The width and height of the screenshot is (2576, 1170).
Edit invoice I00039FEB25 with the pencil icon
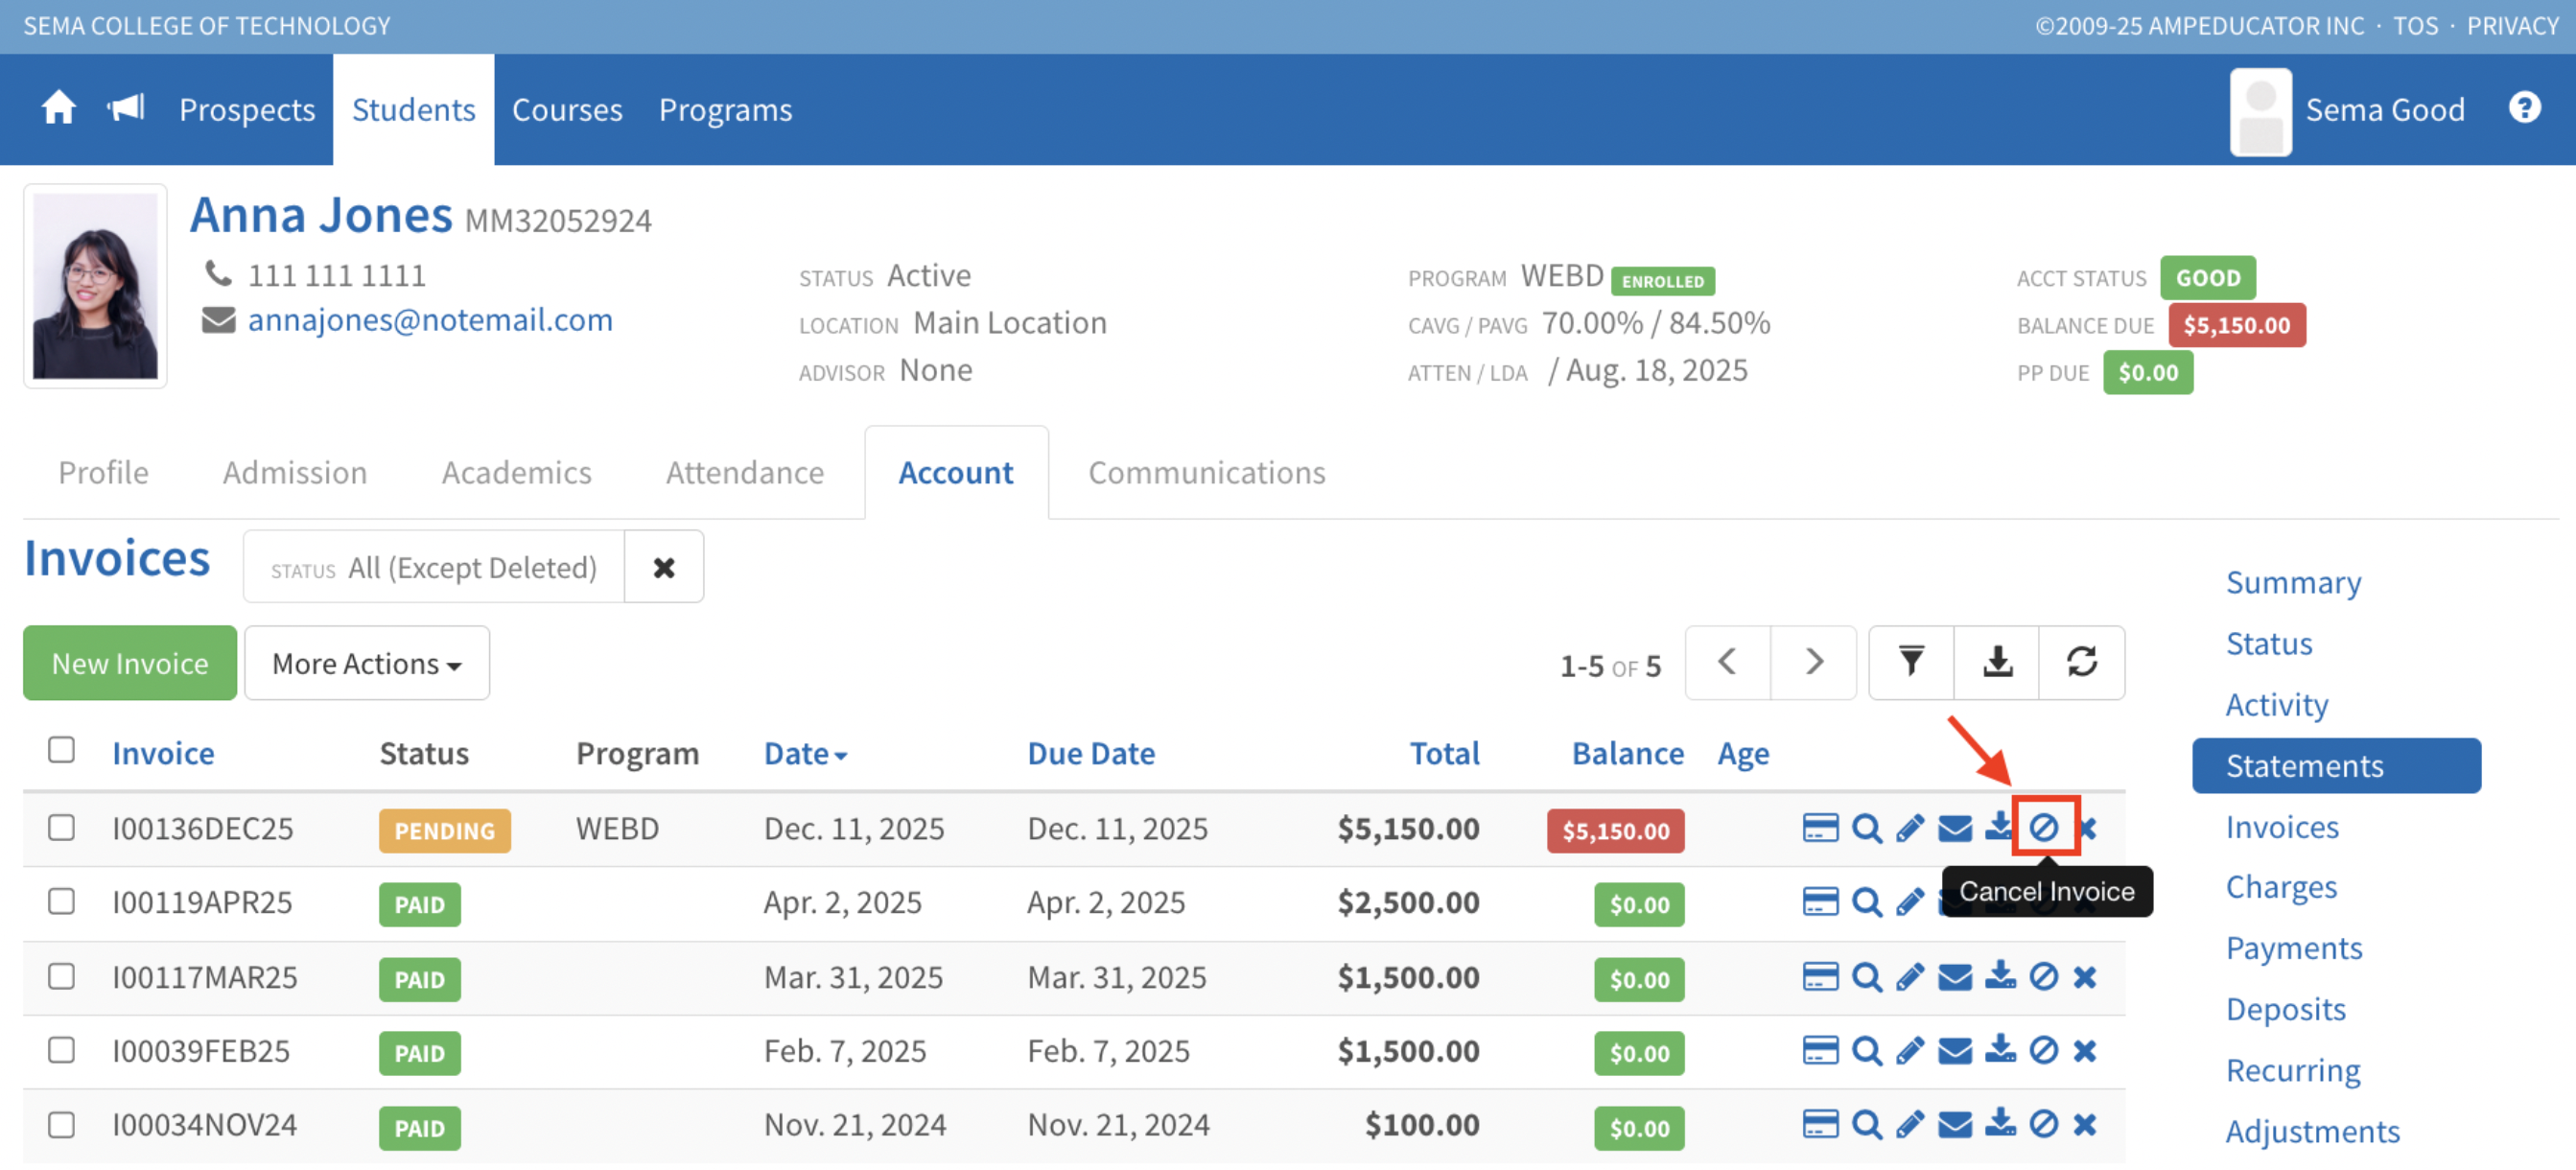(1909, 1051)
